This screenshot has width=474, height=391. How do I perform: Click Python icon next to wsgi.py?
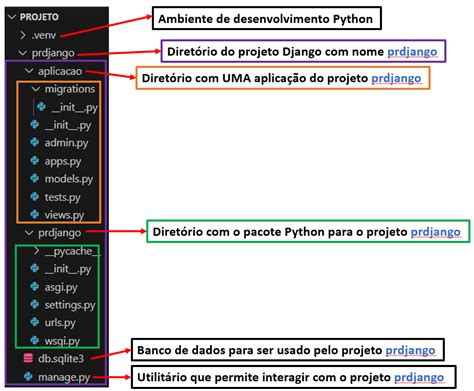(x=35, y=340)
